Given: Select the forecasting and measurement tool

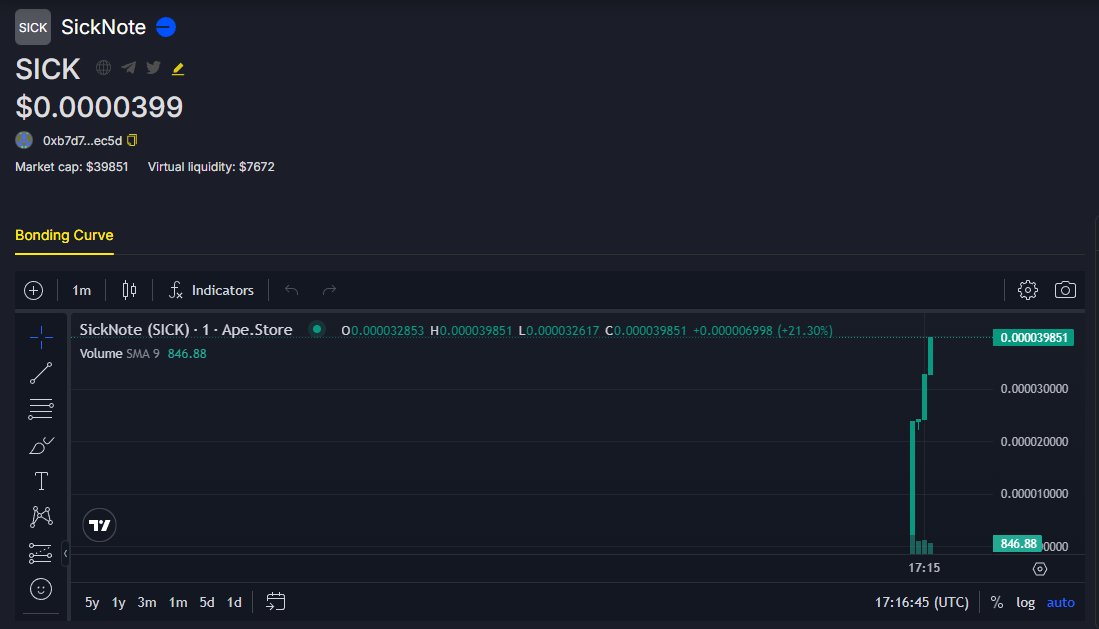Looking at the screenshot, I should 41,553.
